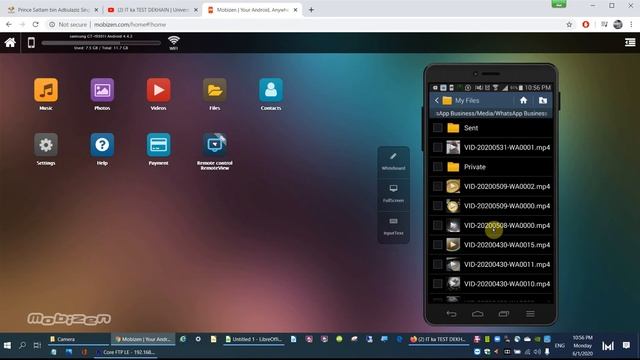The width and height of the screenshot is (640, 360).
Task: Switch to Camera app in taskbar
Action: point(78,339)
